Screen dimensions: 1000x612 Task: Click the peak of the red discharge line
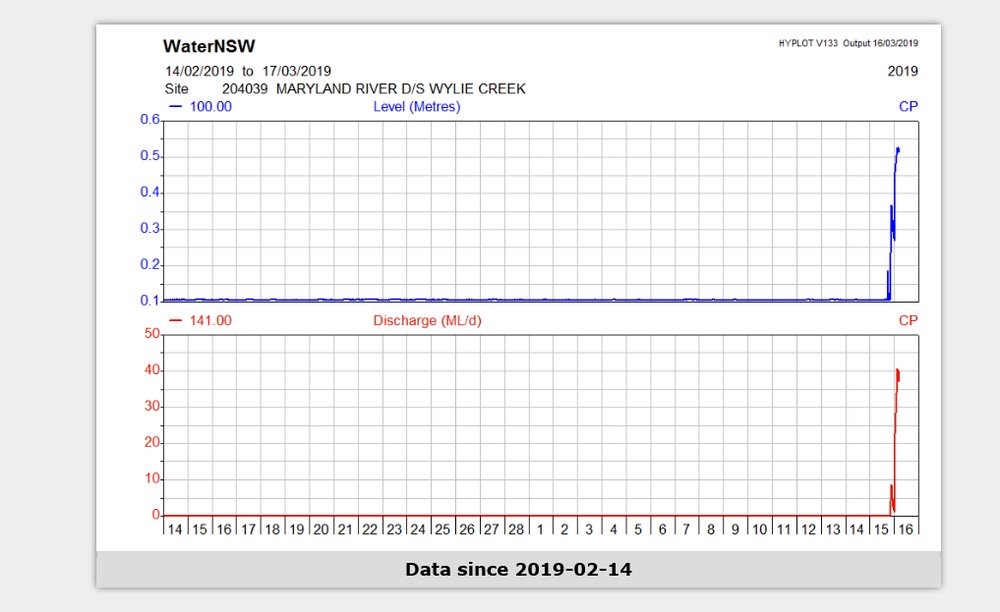pos(898,370)
